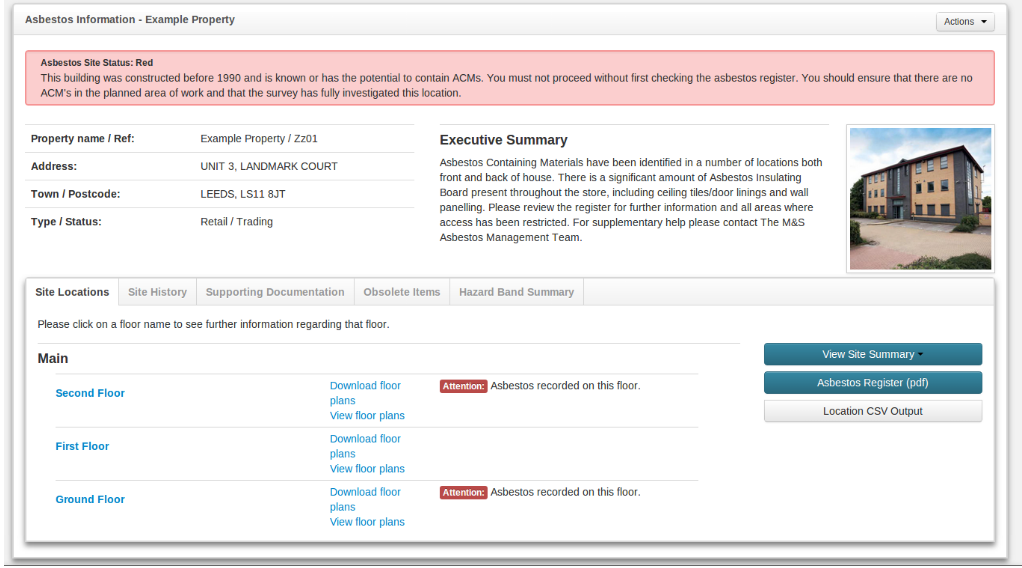
Task: Open the Actions dropdown menu
Action: tap(964, 21)
